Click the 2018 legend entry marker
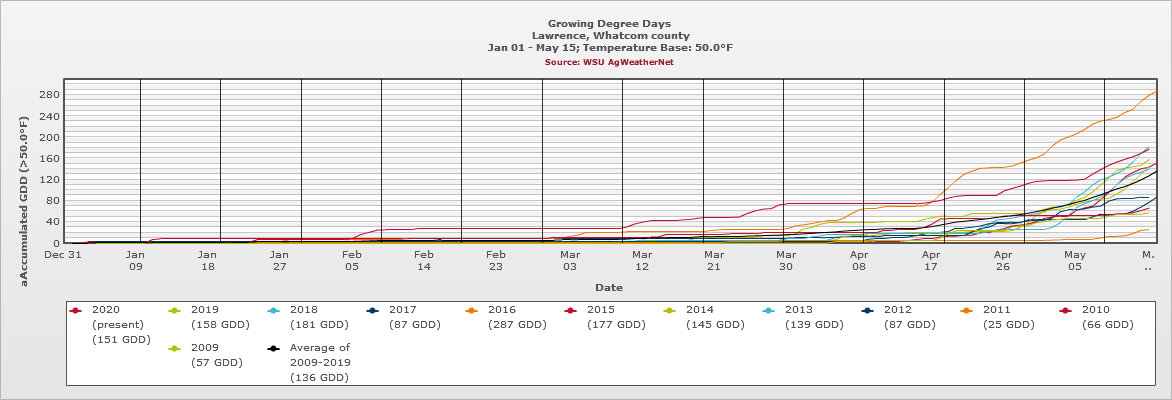The image size is (1172, 400). pyautogui.click(x=274, y=310)
